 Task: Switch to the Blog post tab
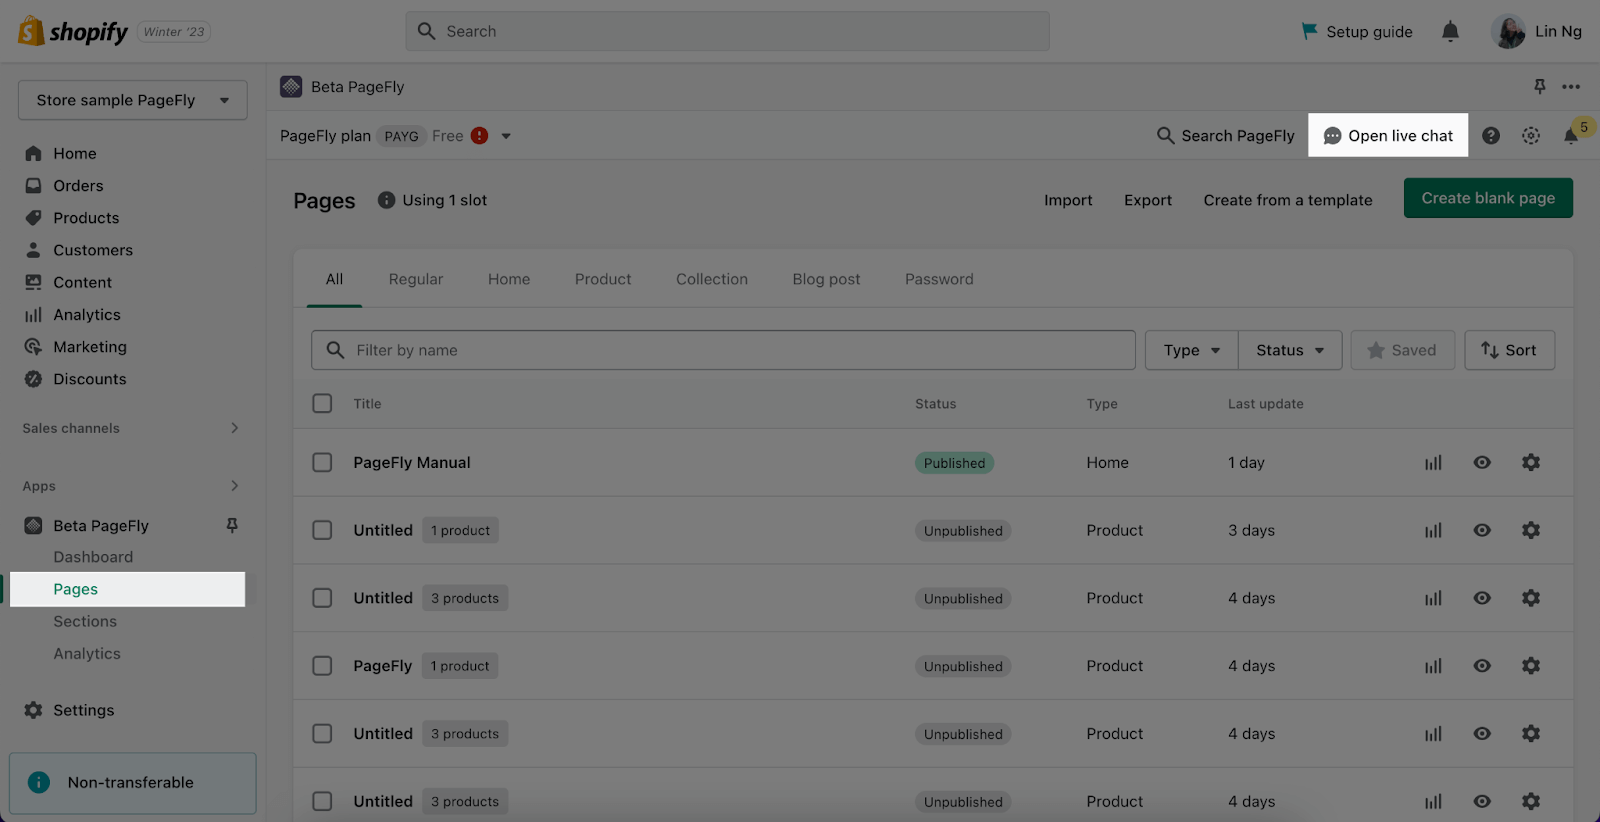point(827,280)
